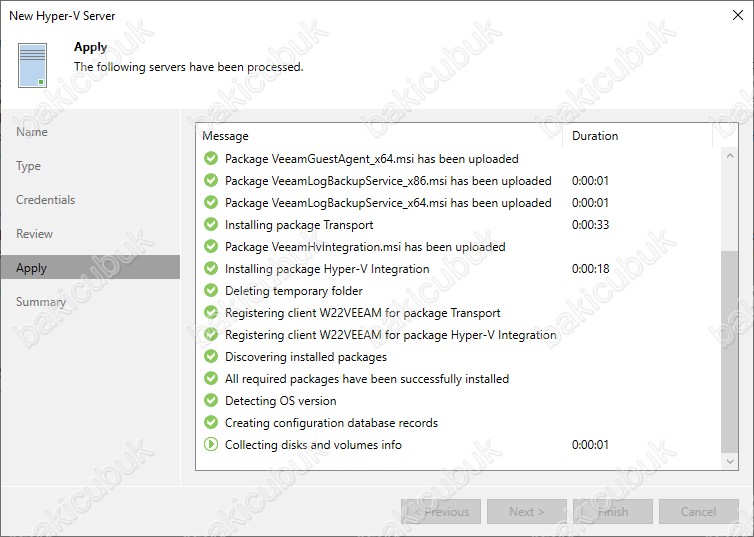The height and width of the screenshot is (537, 754).
Task: Click the Previous button
Action: [x=441, y=512]
